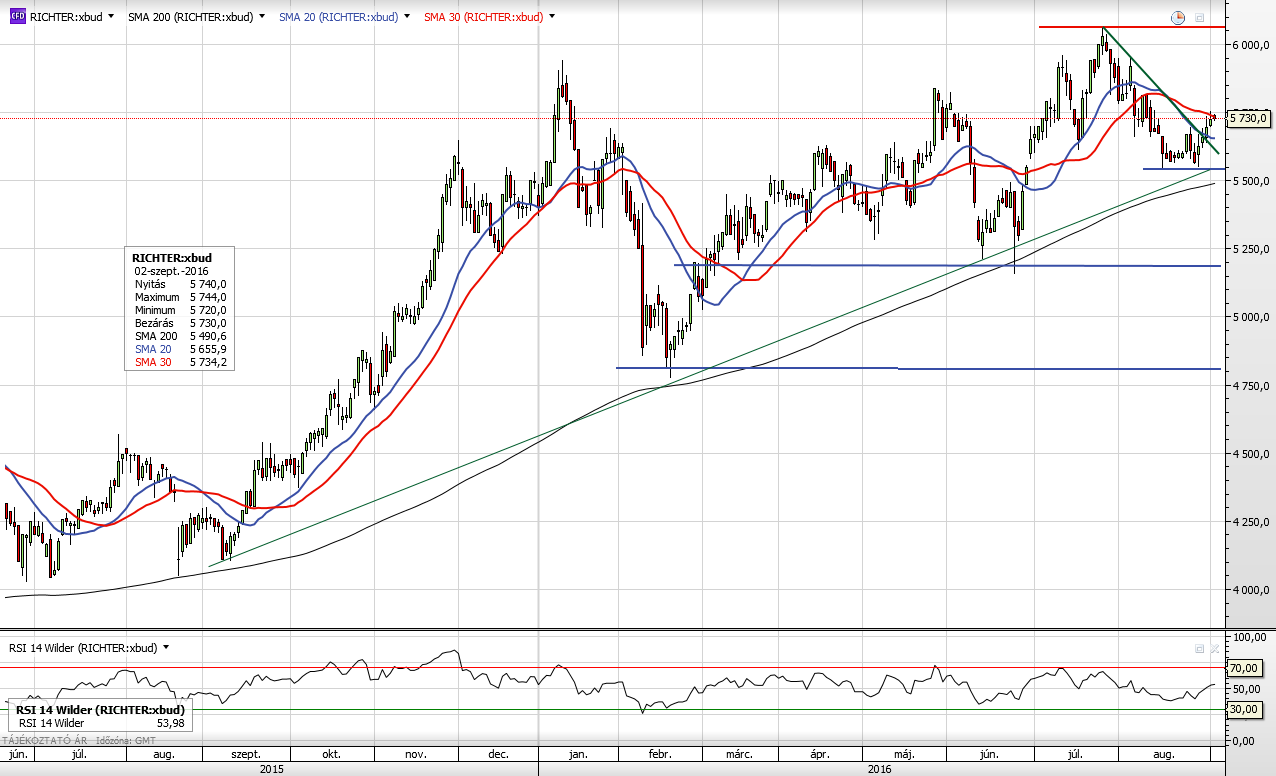
Task: Click the 4 750,0 price axis label
Action: 1250,386
